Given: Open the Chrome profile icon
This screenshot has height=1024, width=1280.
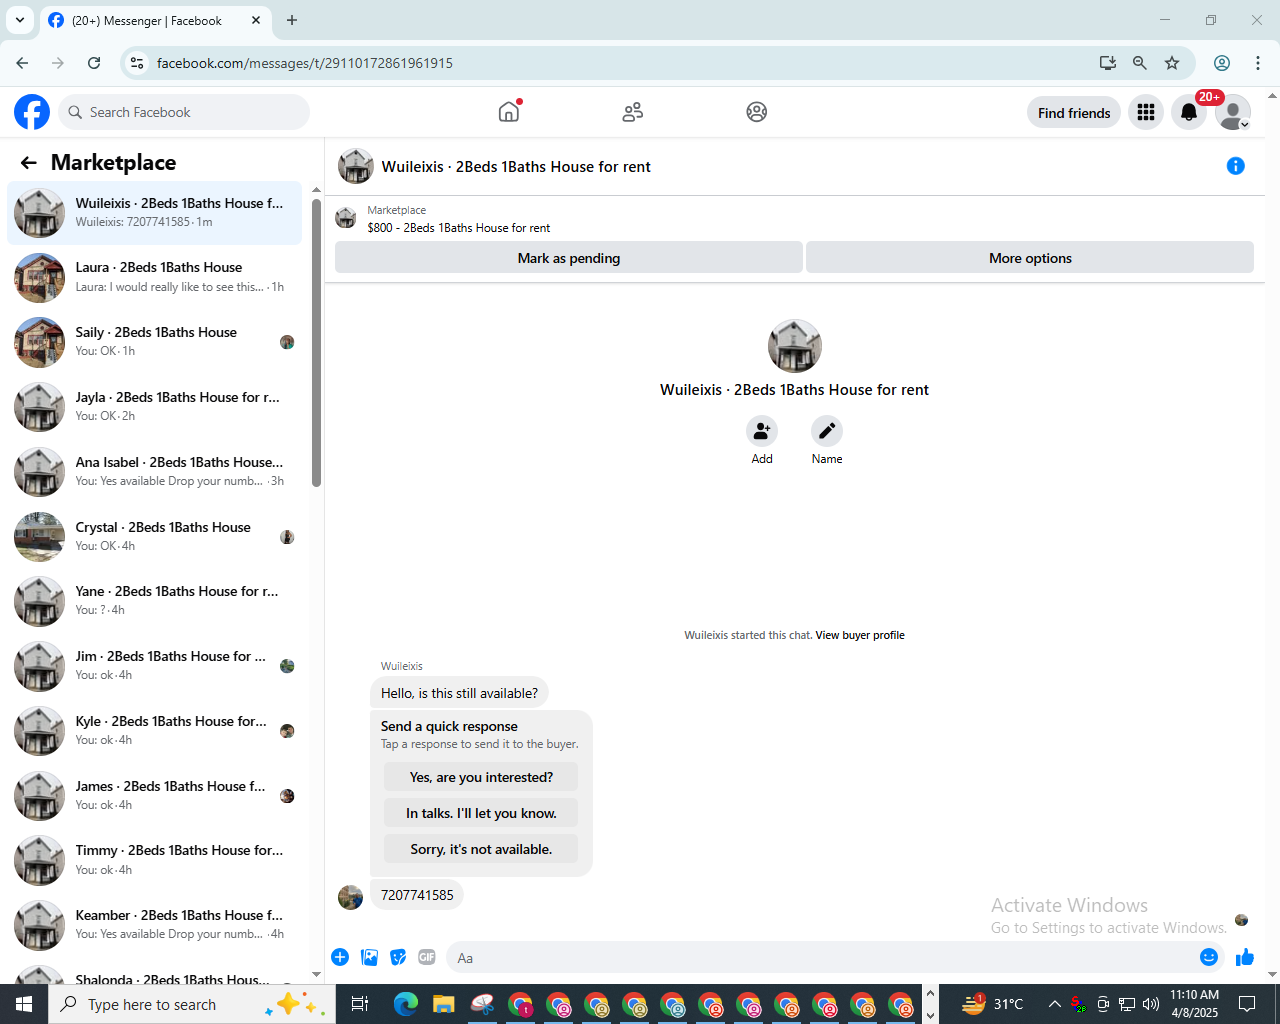Looking at the screenshot, I should [1222, 63].
